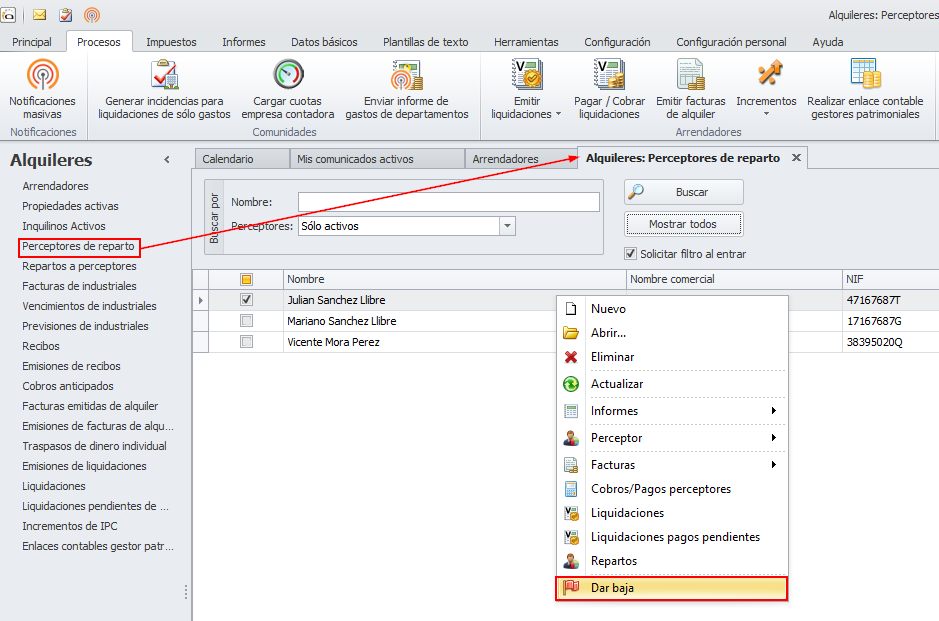Click Realizar enlace contable gestores icon
This screenshot has height=621, width=939.
click(865, 76)
